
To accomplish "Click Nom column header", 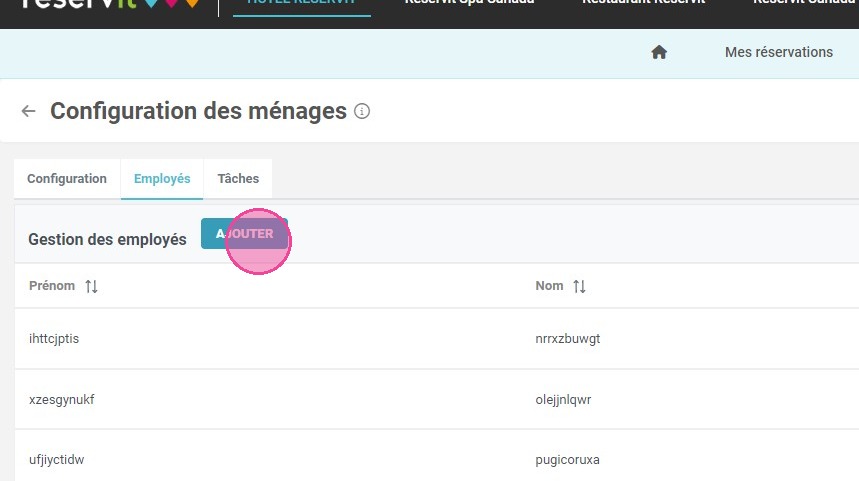I will tap(549, 286).
